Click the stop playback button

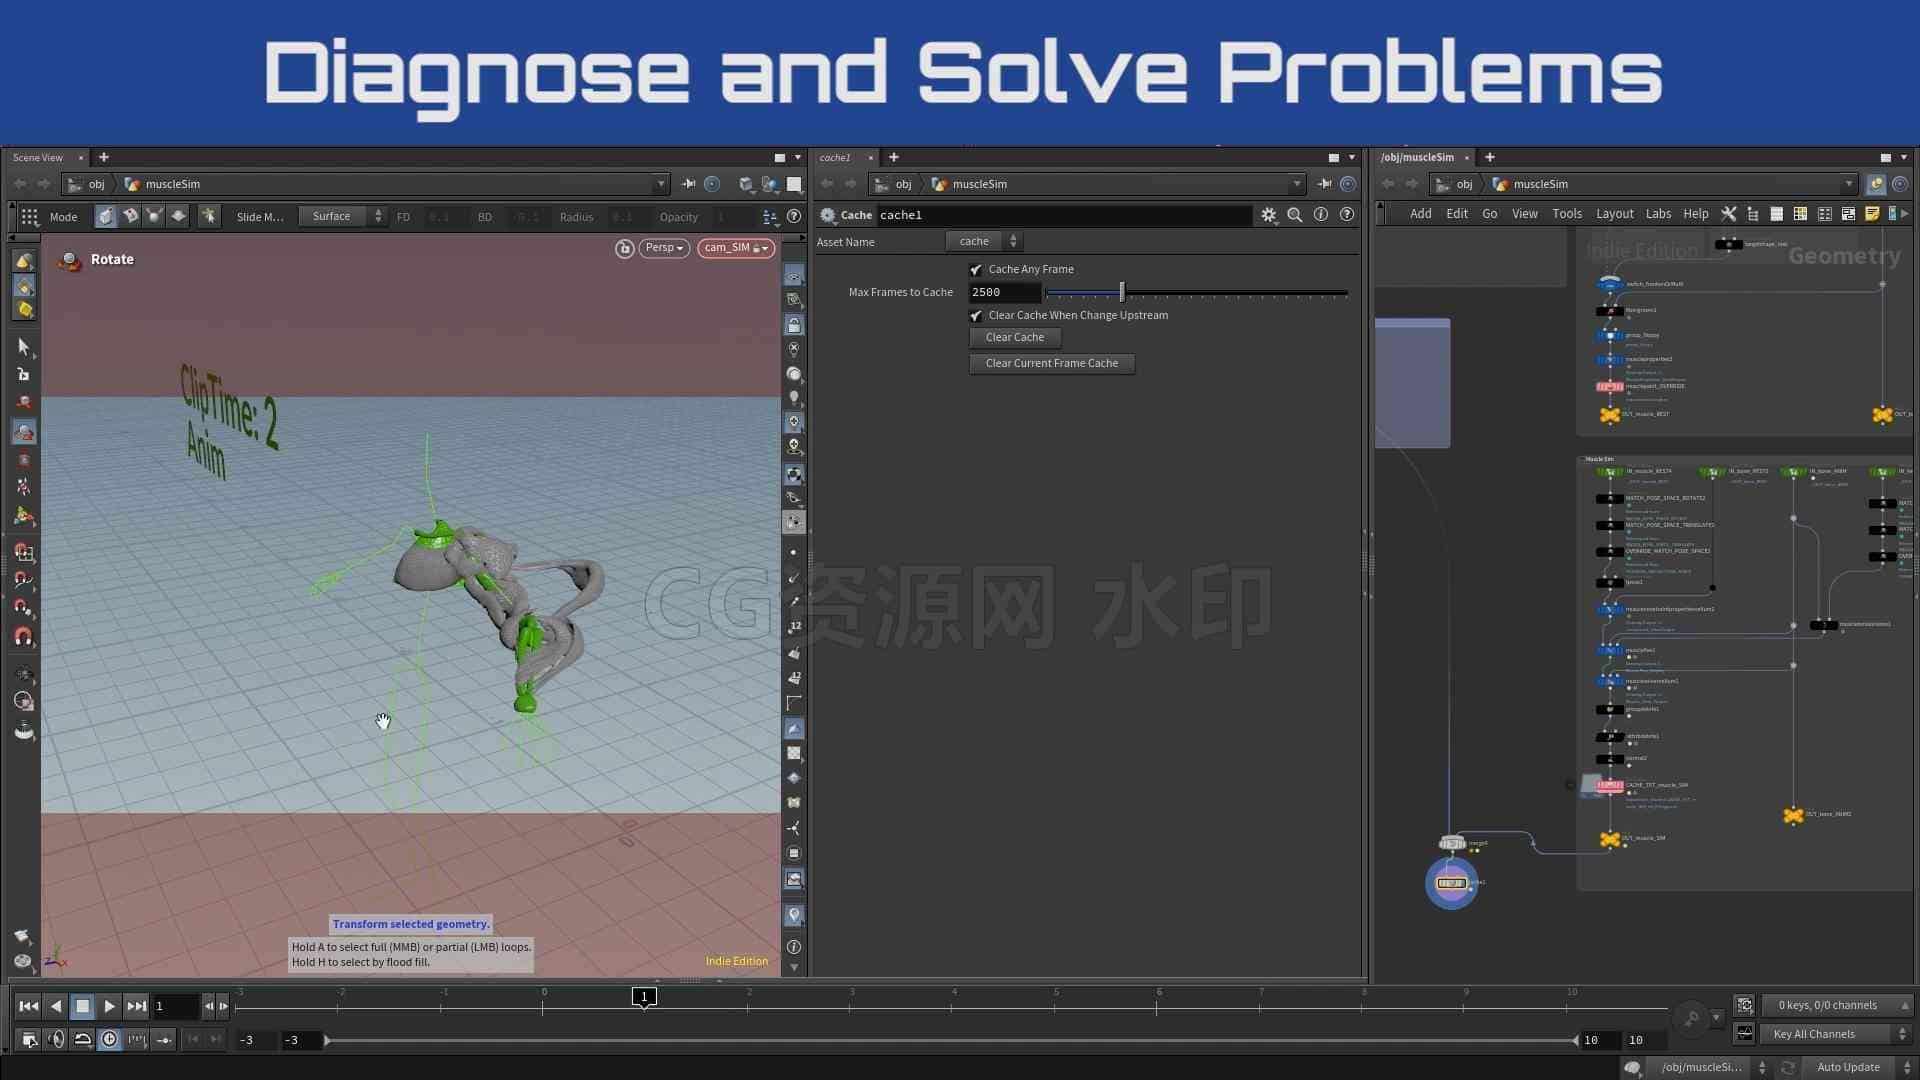coord(83,1006)
